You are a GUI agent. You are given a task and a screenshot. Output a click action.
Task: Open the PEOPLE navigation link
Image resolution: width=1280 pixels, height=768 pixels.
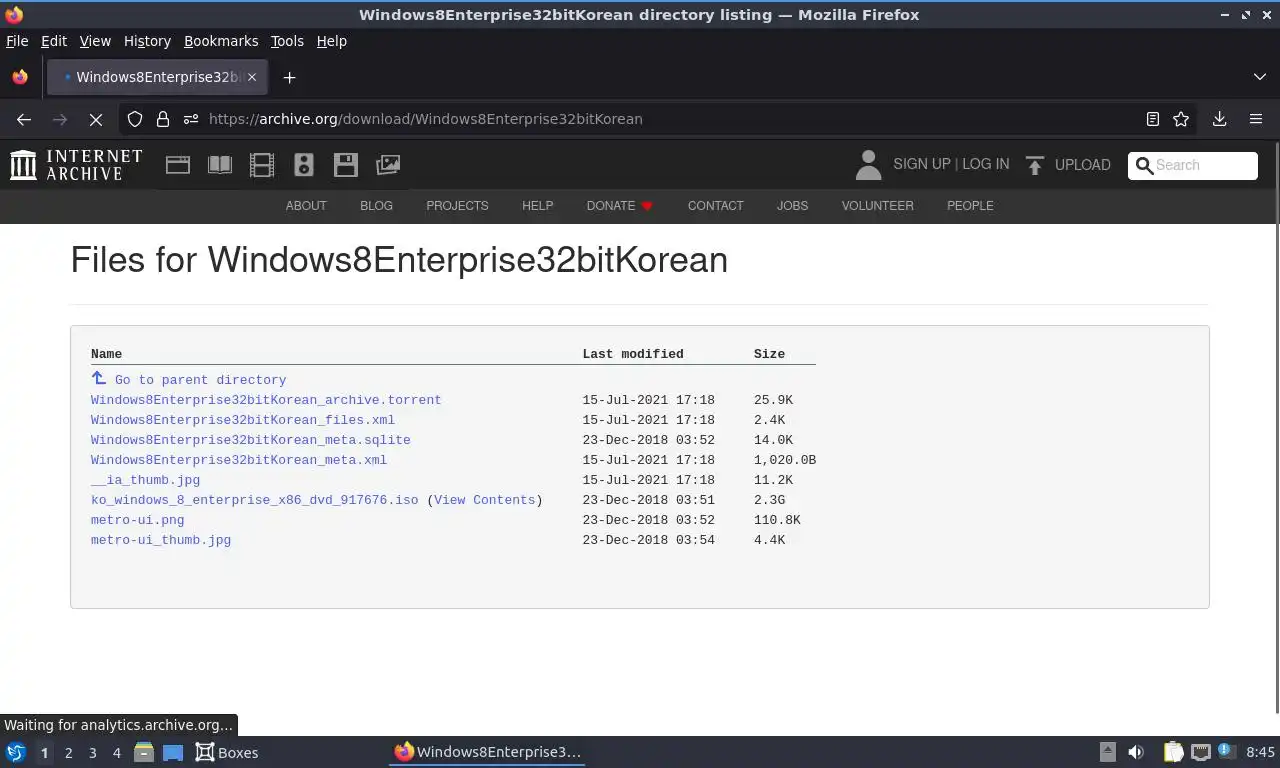[970, 206]
